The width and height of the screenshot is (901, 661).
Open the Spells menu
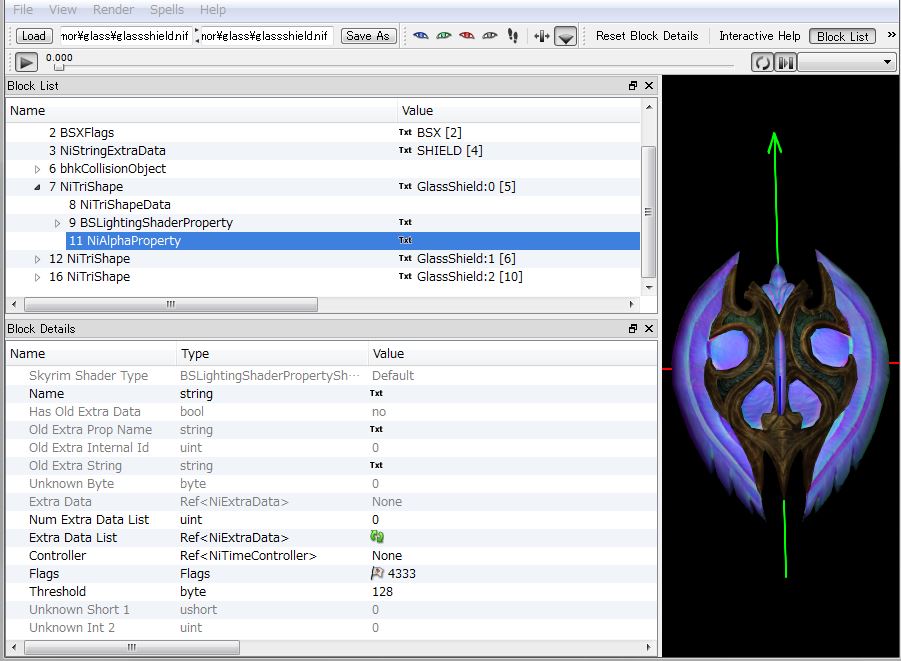tap(167, 10)
